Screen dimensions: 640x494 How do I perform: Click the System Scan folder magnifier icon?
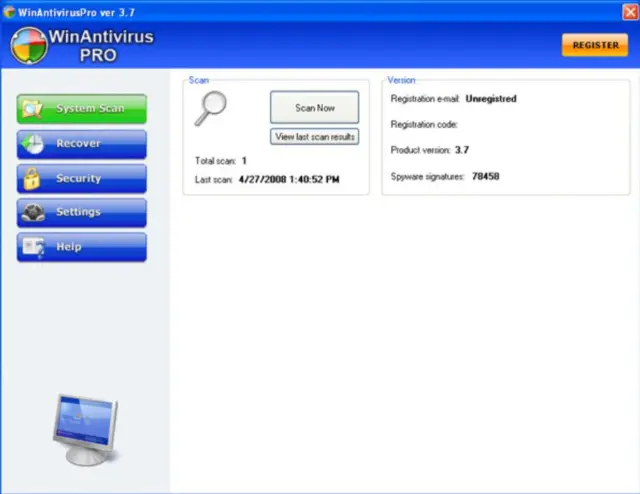[x=32, y=109]
